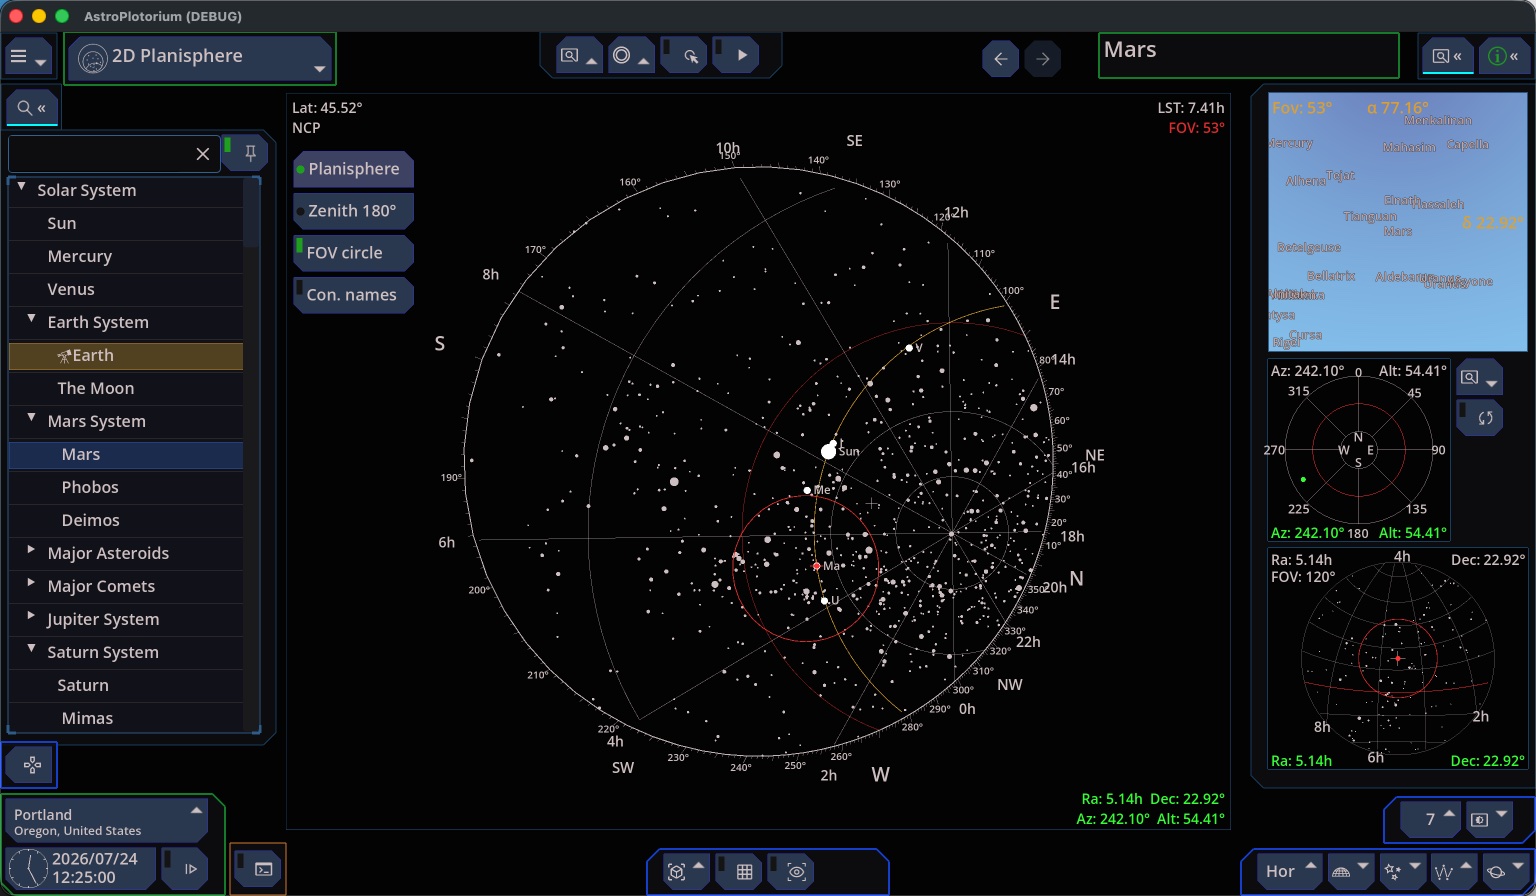Click the gamepad navigation icon
1536x896 pixels.
click(x=31, y=766)
